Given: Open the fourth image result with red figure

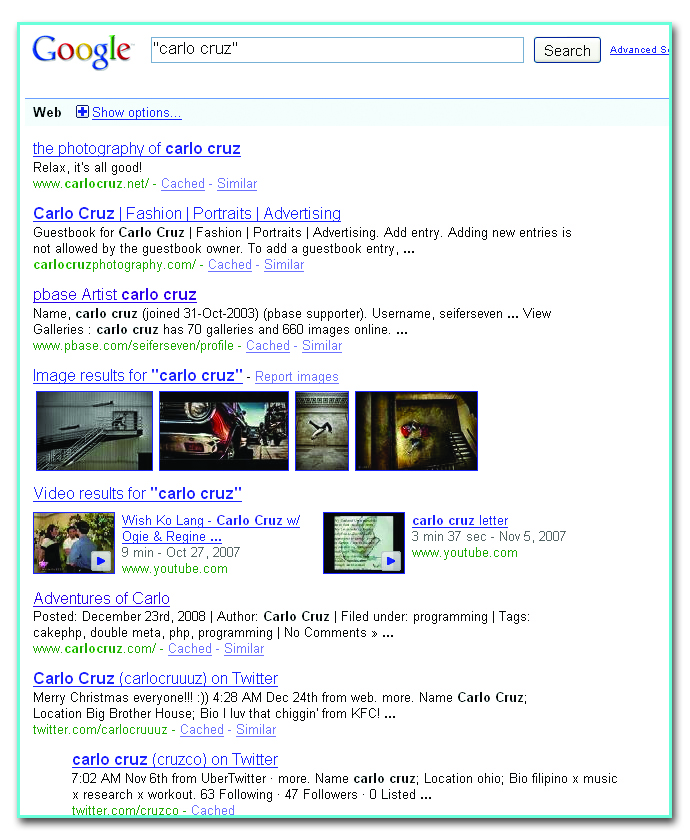Looking at the screenshot, I should (416, 431).
